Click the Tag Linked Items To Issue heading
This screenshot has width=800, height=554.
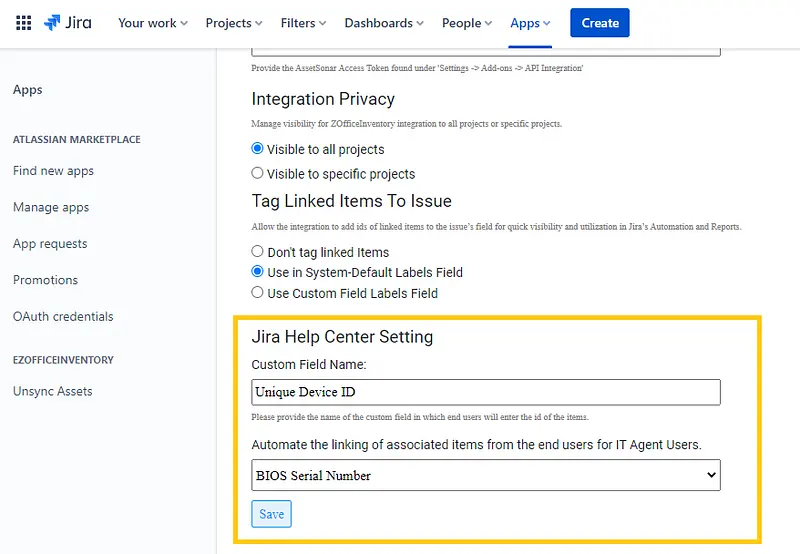tap(352, 201)
